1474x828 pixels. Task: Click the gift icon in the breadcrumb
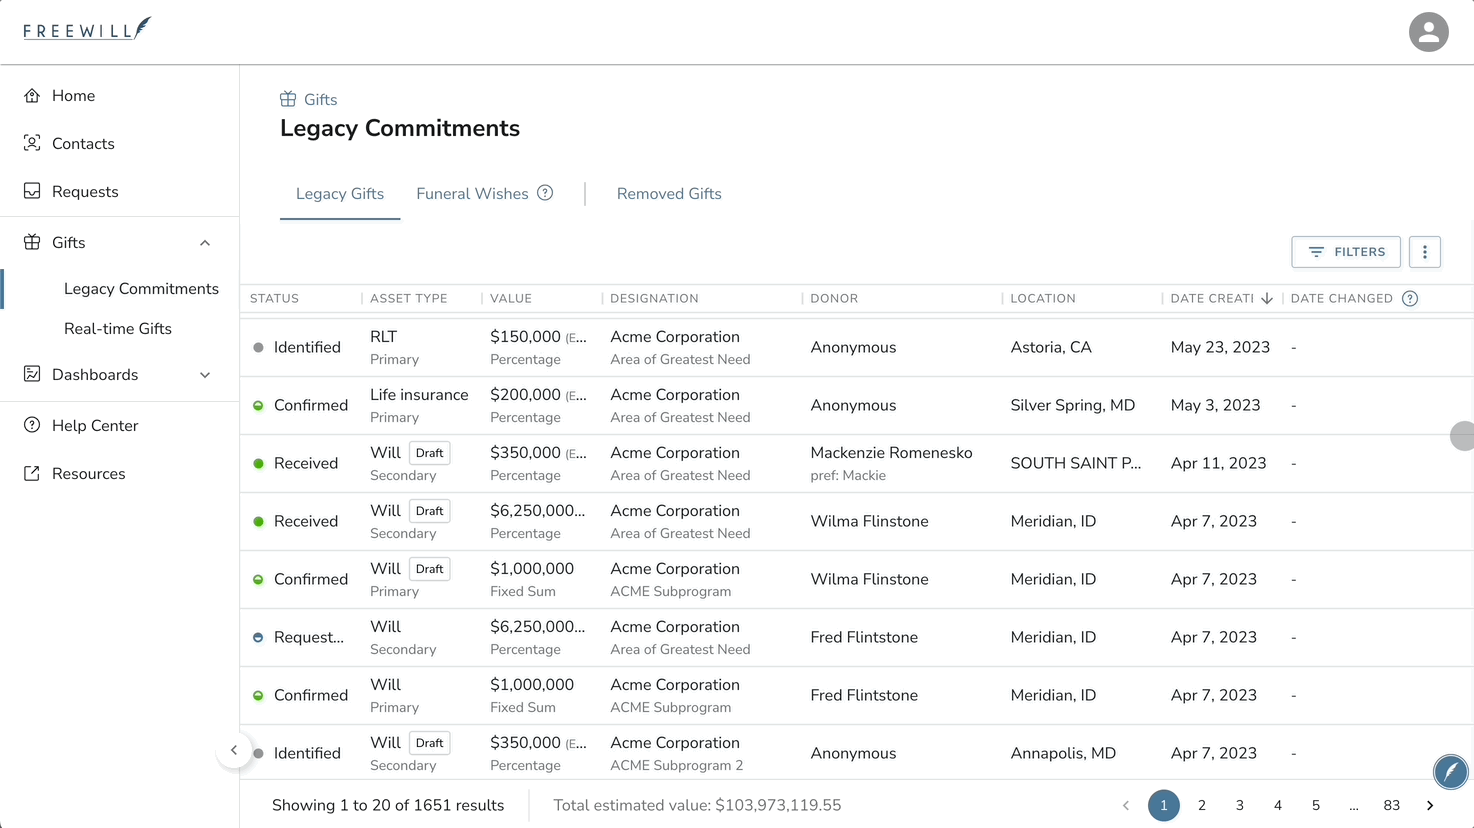[x=288, y=99]
